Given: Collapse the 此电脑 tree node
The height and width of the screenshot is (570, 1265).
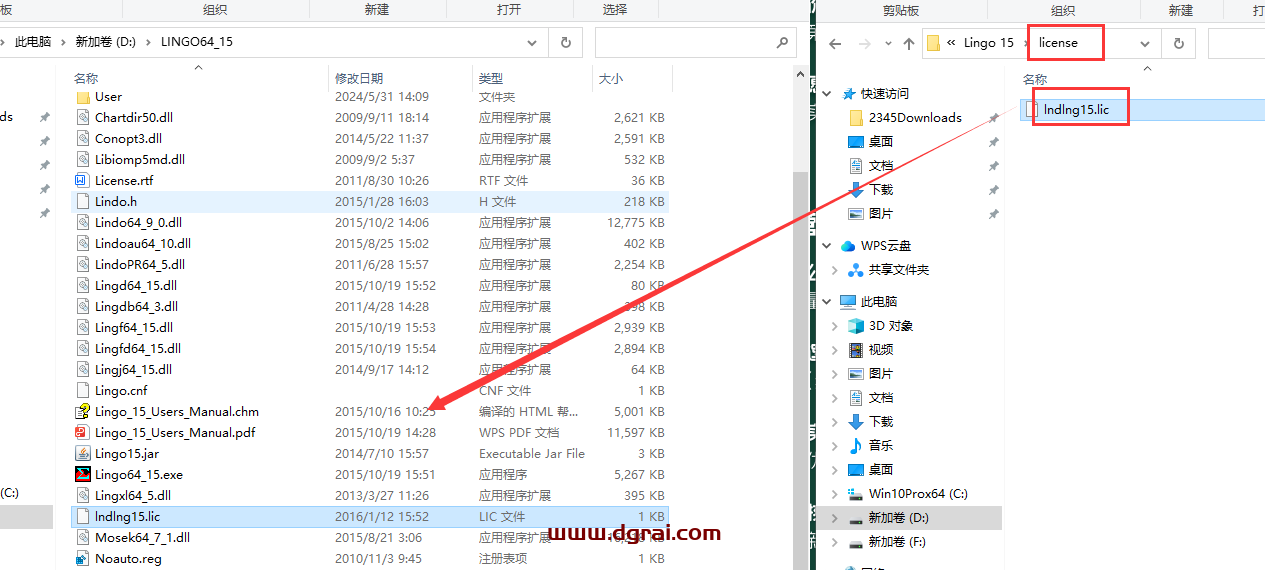Looking at the screenshot, I should tap(827, 301).
